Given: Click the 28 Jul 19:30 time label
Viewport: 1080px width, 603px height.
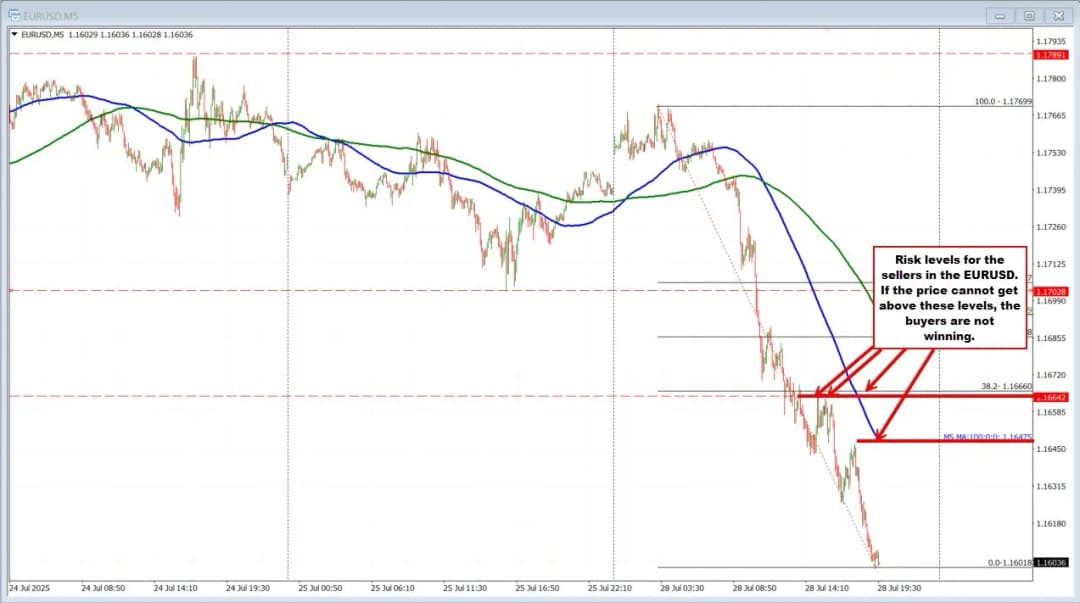Looking at the screenshot, I should point(898,588).
